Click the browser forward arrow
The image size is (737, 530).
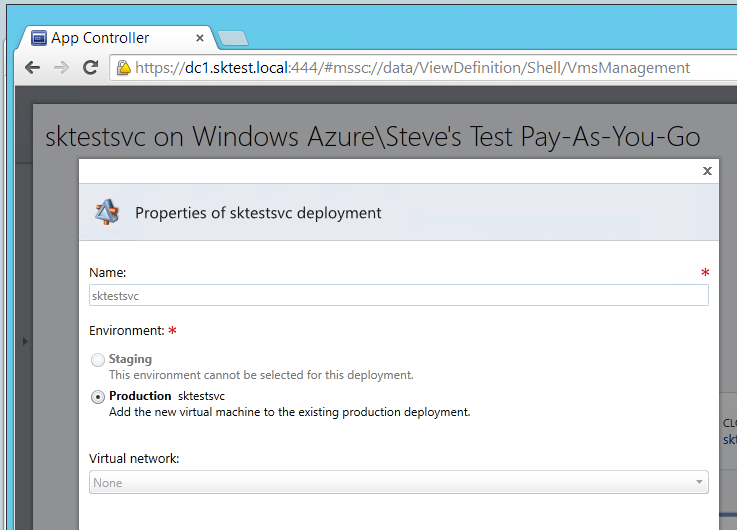click(x=61, y=68)
